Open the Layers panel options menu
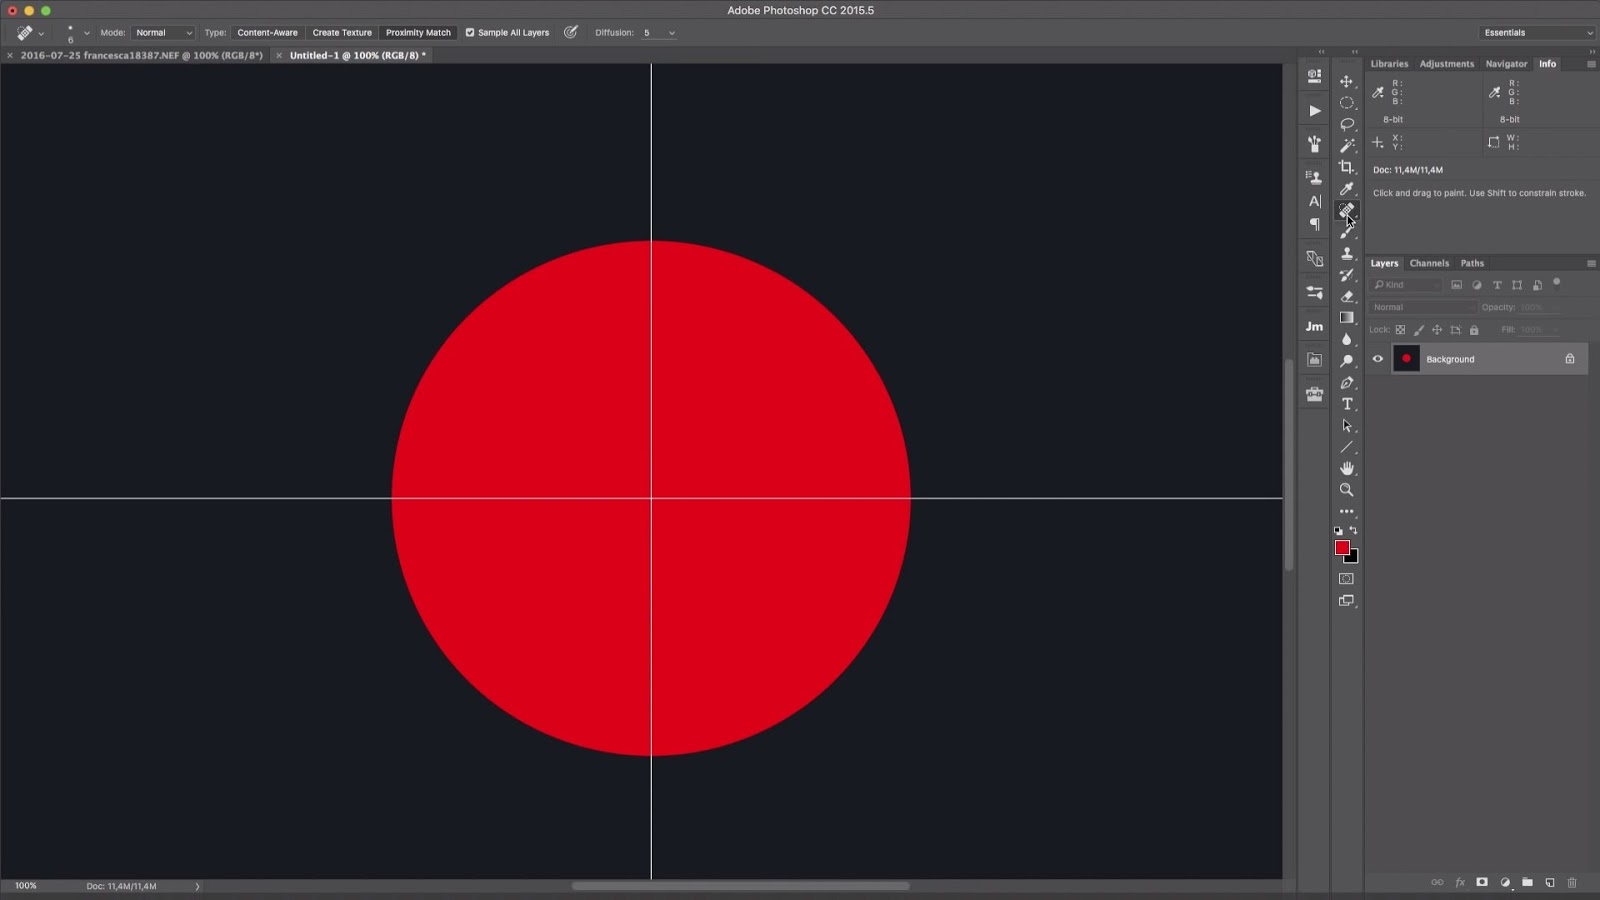Screen dimensions: 1600x900 [1591, 264]
